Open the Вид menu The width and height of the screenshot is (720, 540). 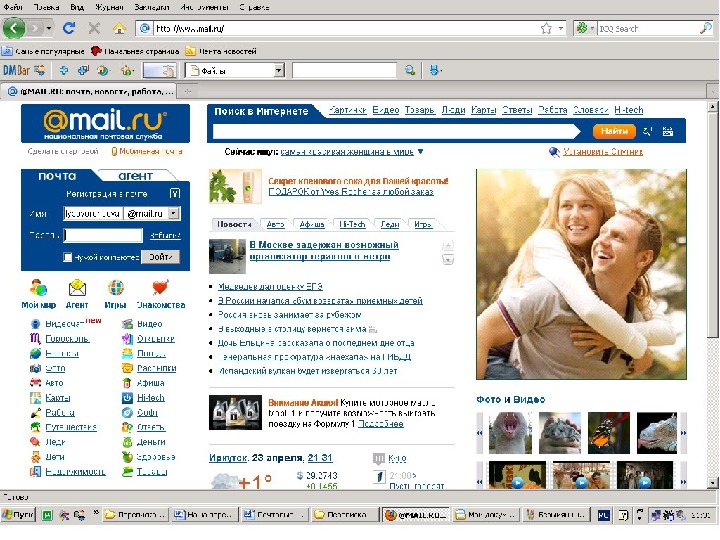(77, 7)
